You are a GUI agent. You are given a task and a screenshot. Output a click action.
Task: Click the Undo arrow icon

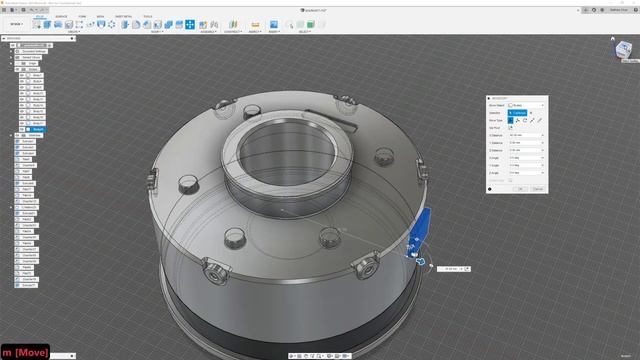(x=32, y=10)
